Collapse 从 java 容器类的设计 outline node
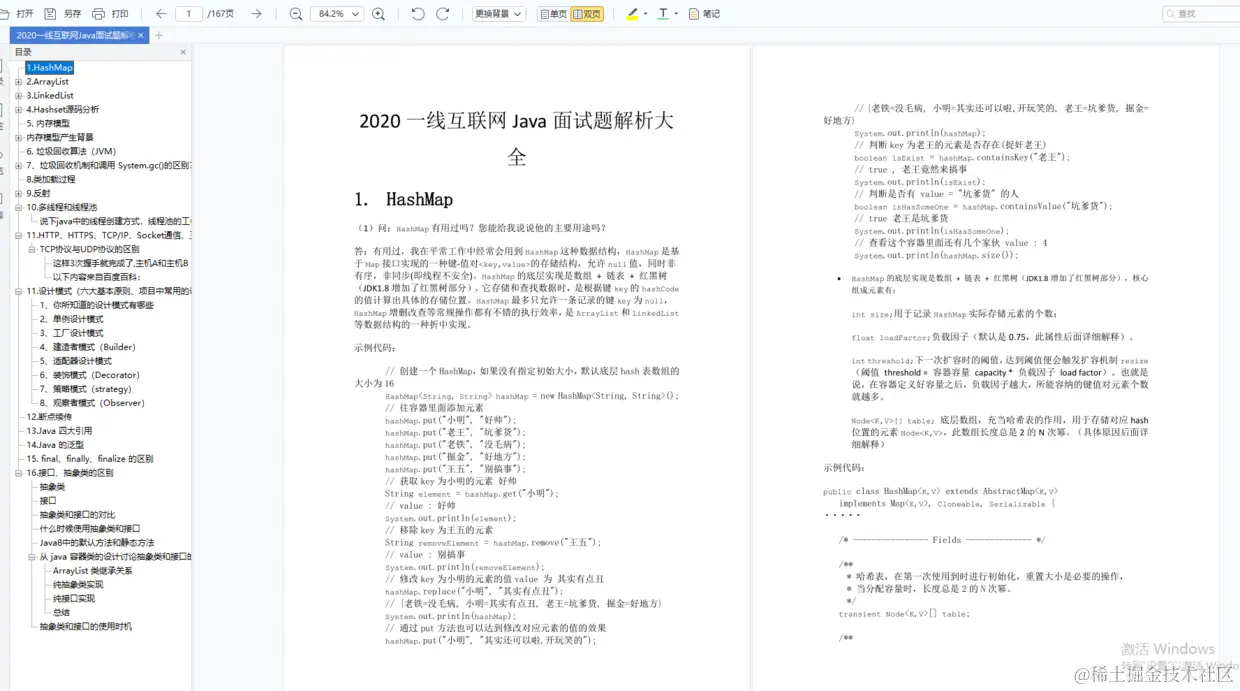The width and height of the screenshot is (1240, 691). pyautogui.click(x=31, y=557)
